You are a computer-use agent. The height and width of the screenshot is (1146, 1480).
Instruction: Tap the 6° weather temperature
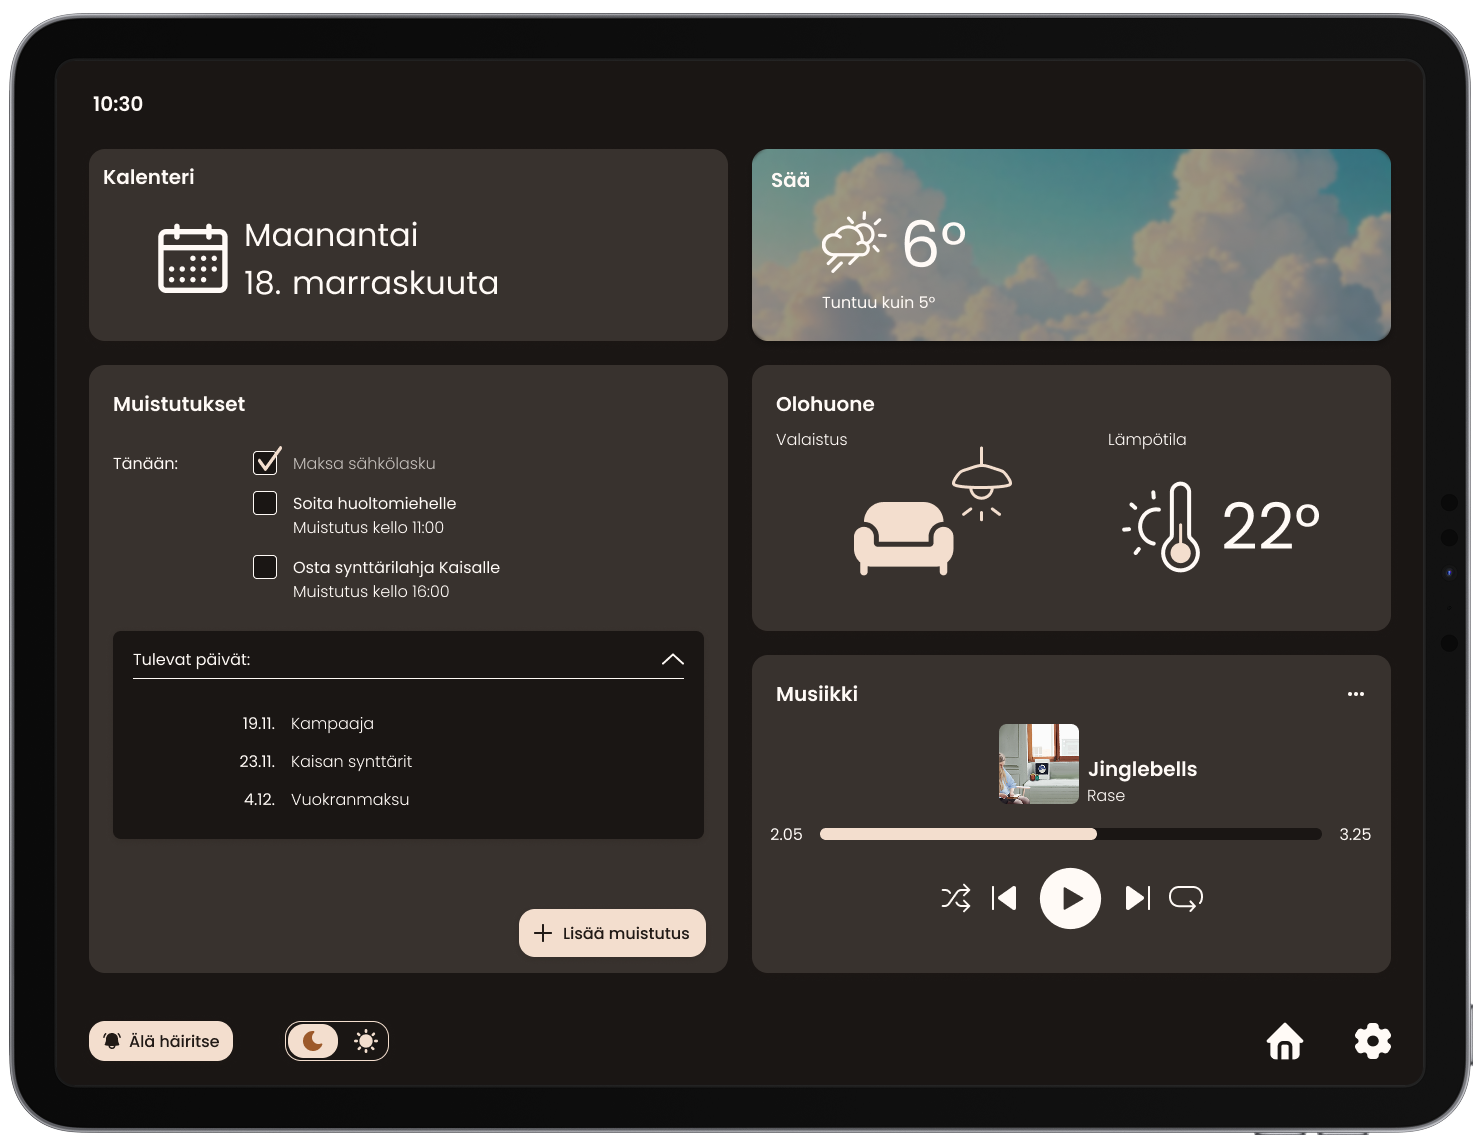[934, 244]
